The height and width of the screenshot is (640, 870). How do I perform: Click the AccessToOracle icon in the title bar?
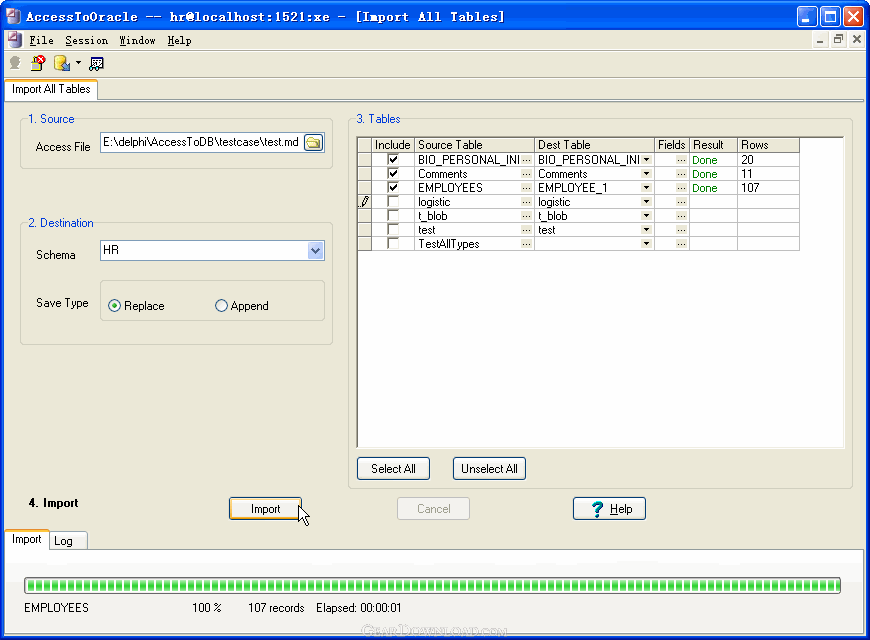pyautogui.click(x=13, y=17)
